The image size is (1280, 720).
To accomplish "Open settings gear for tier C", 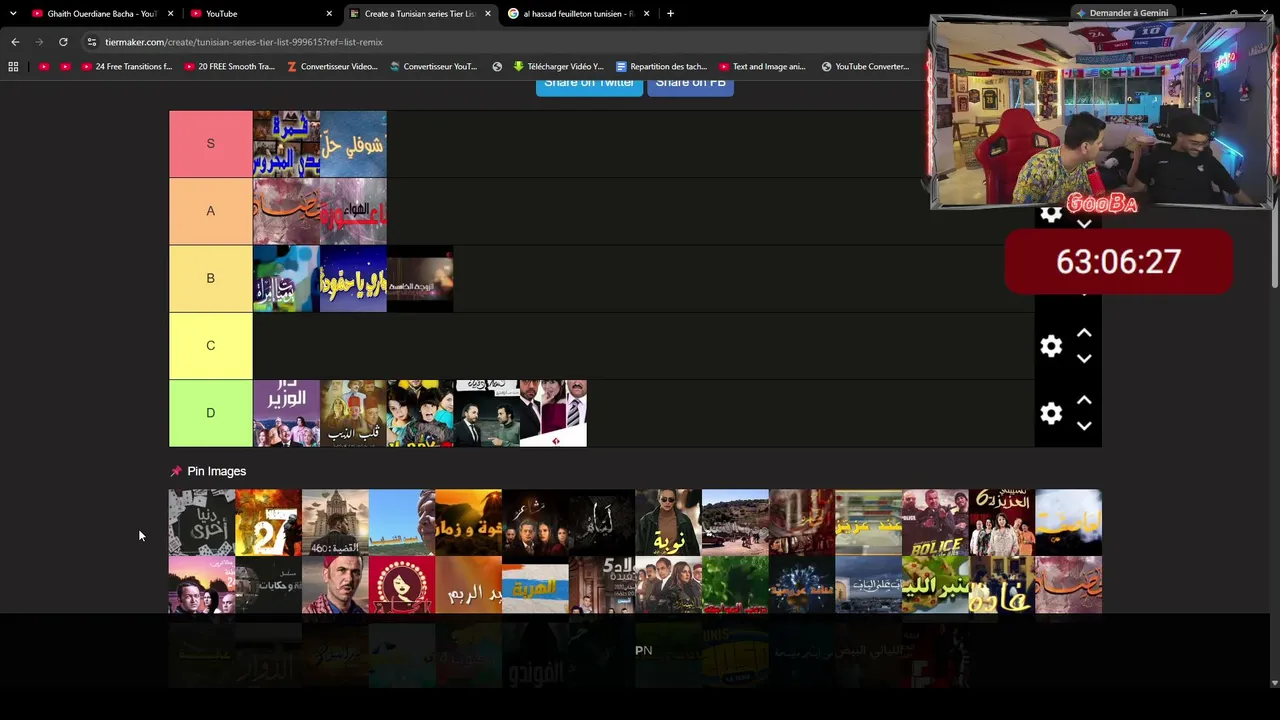I will coord(1051,346).
